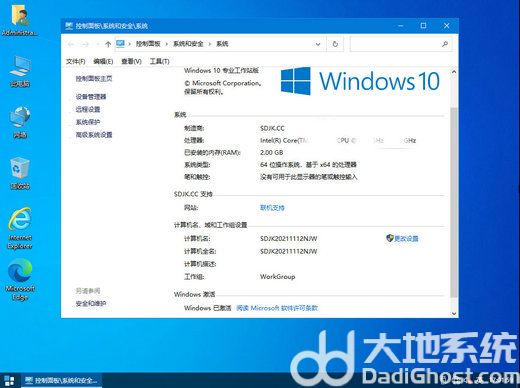Click the shield icon beside Change settings

click(x=390, y=238)
